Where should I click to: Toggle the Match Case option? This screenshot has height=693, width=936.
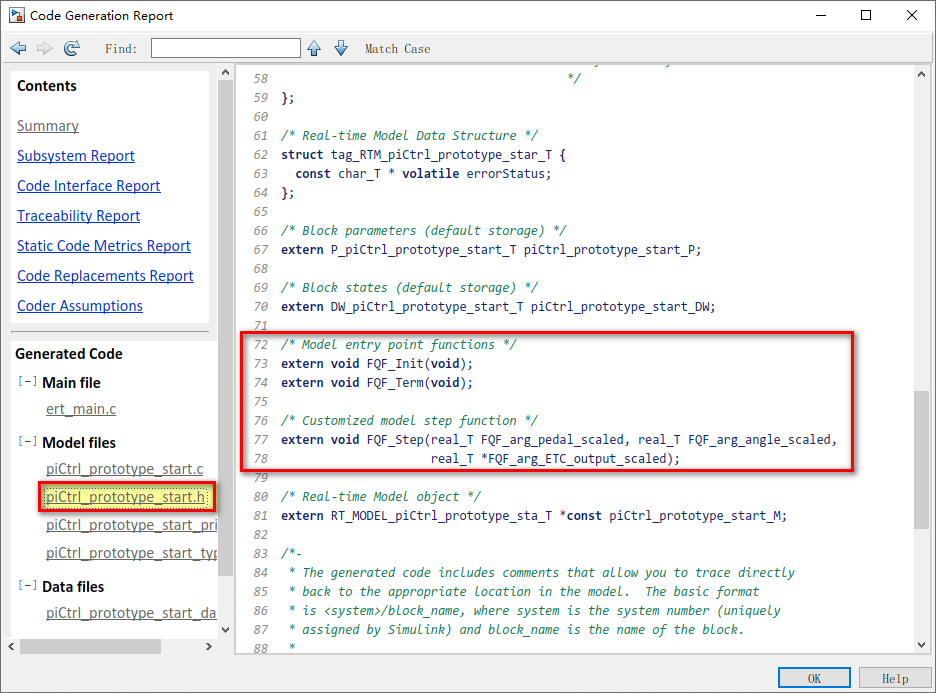[x=398, y=49]
